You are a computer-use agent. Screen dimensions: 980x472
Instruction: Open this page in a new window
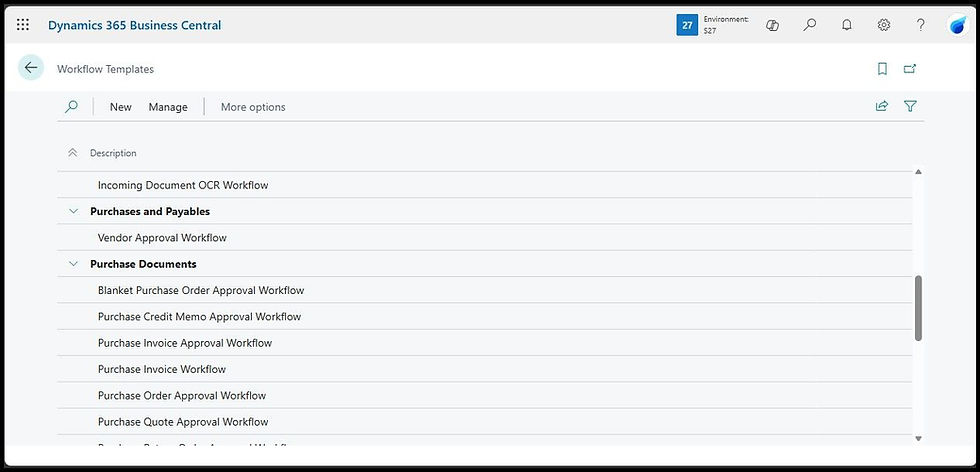910,69
